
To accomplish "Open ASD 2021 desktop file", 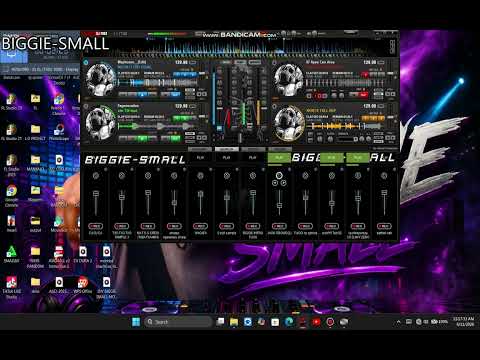I will pos(59,285).
